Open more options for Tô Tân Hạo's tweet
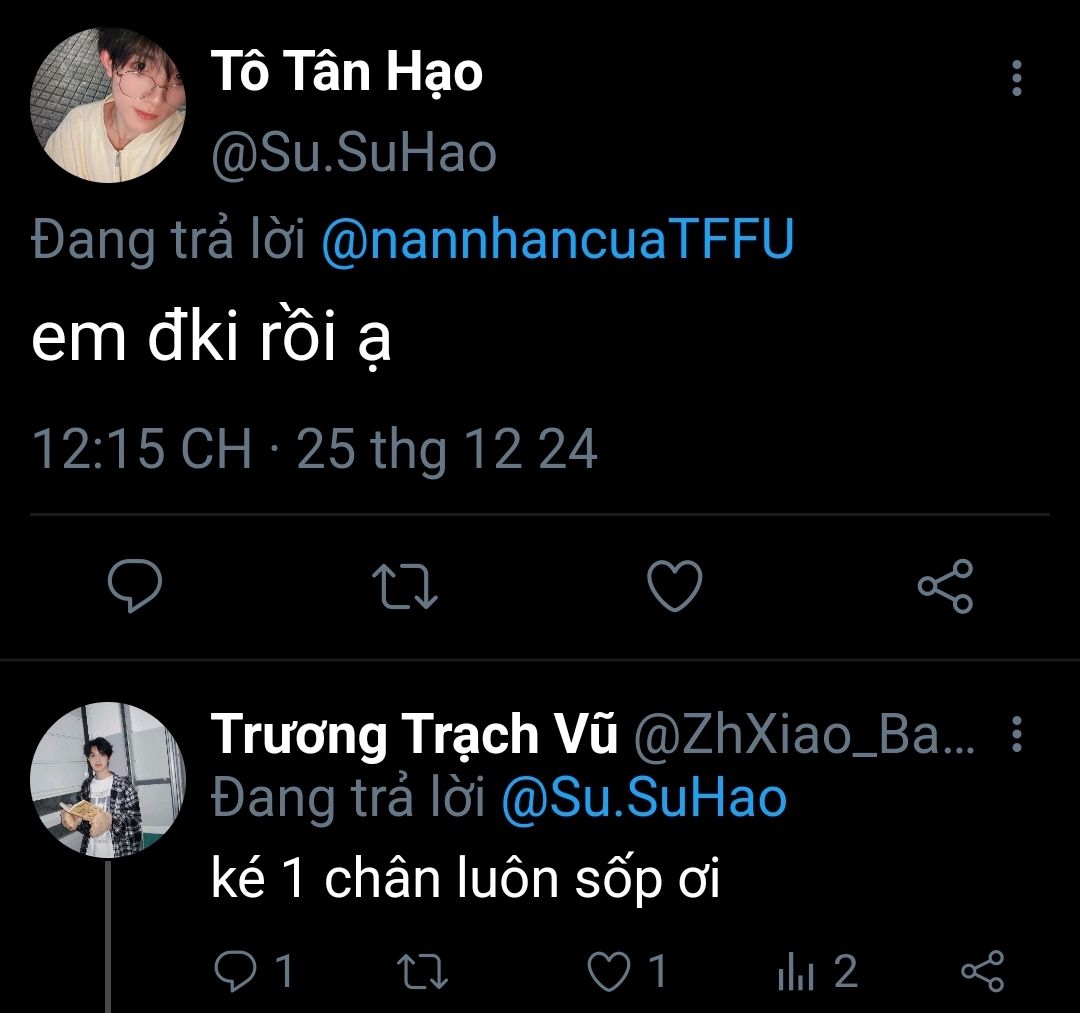The height and width of the screenshot is (1013, 1080). tap(1017, 78)
